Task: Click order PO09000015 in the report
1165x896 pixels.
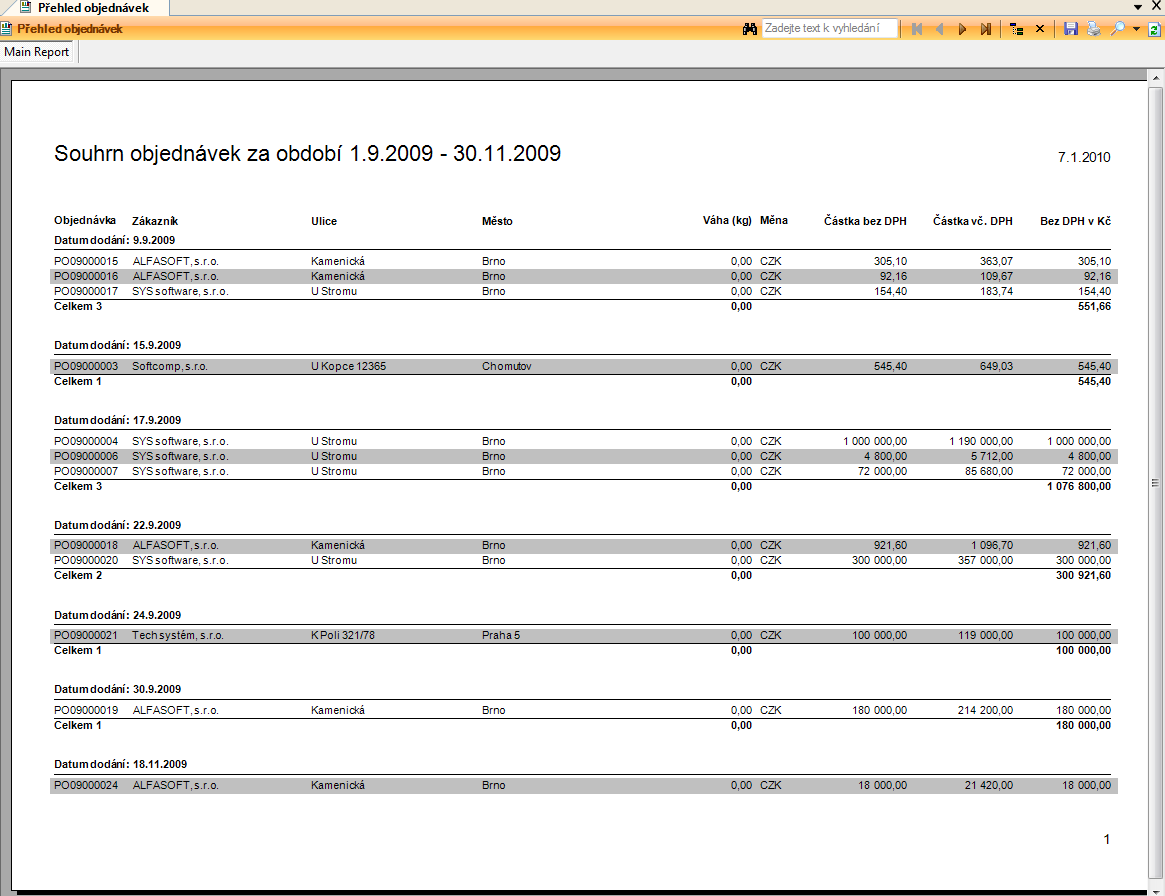Action: pyautogui.click(x=86, y=261)
